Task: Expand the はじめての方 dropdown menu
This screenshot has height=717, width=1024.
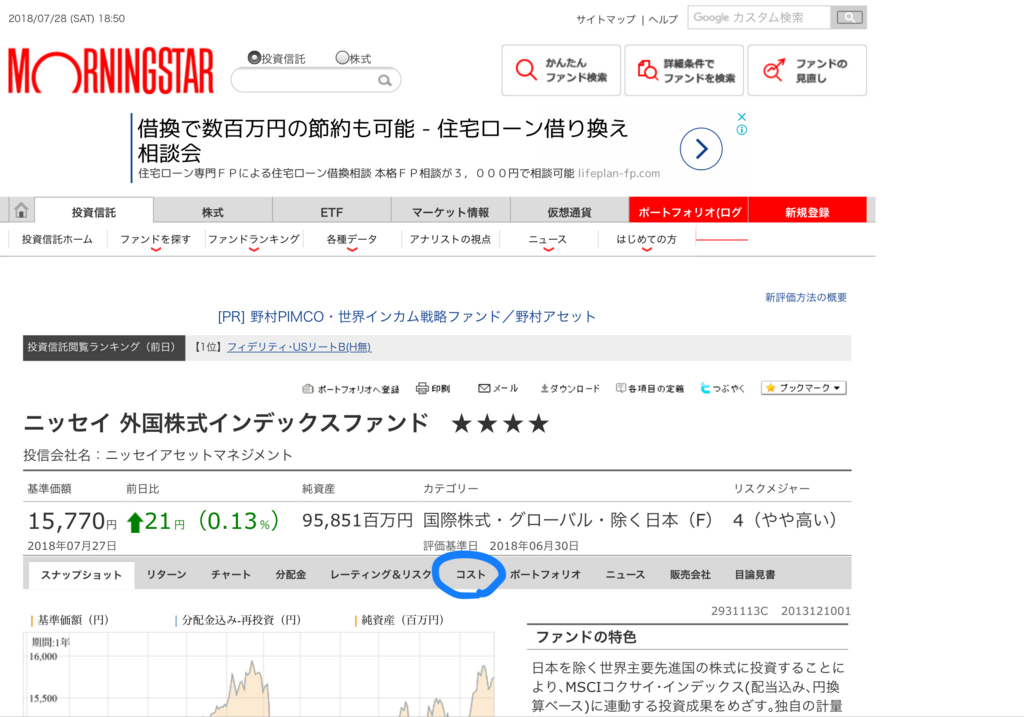Action: click(x=647, y=240)
